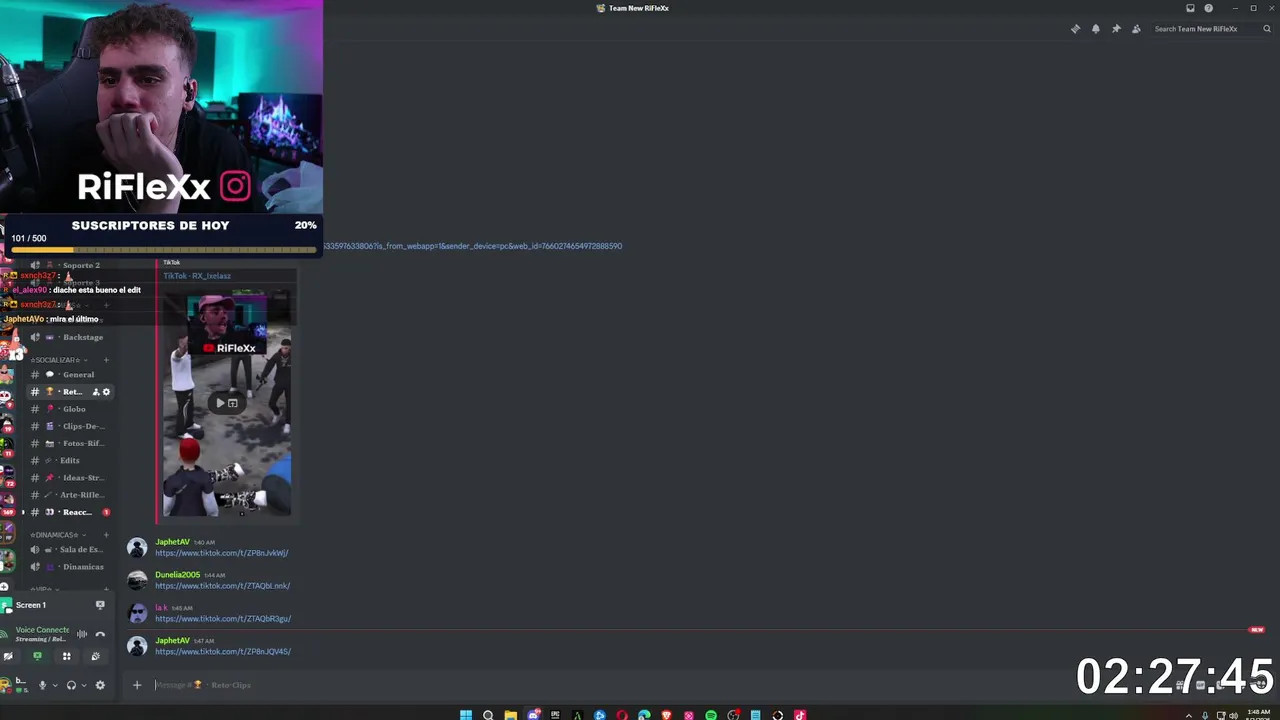Collapse the DINAMICAS category
The height and width of the screenshot is (720, 1280).
56,535
